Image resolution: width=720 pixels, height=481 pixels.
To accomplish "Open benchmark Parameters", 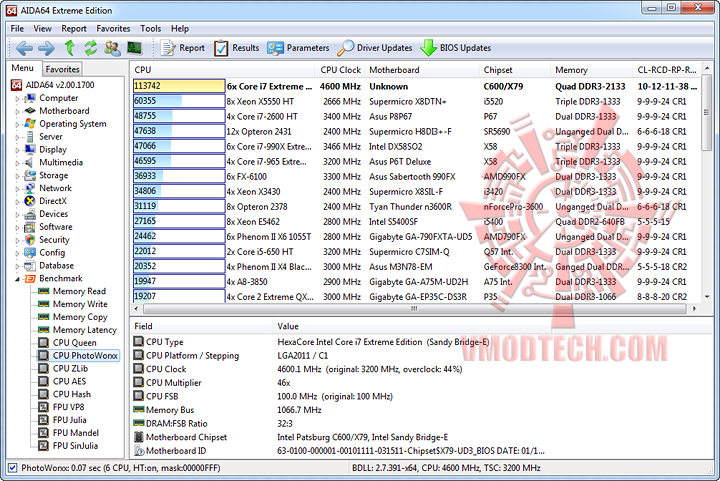I will coord(298,48).
